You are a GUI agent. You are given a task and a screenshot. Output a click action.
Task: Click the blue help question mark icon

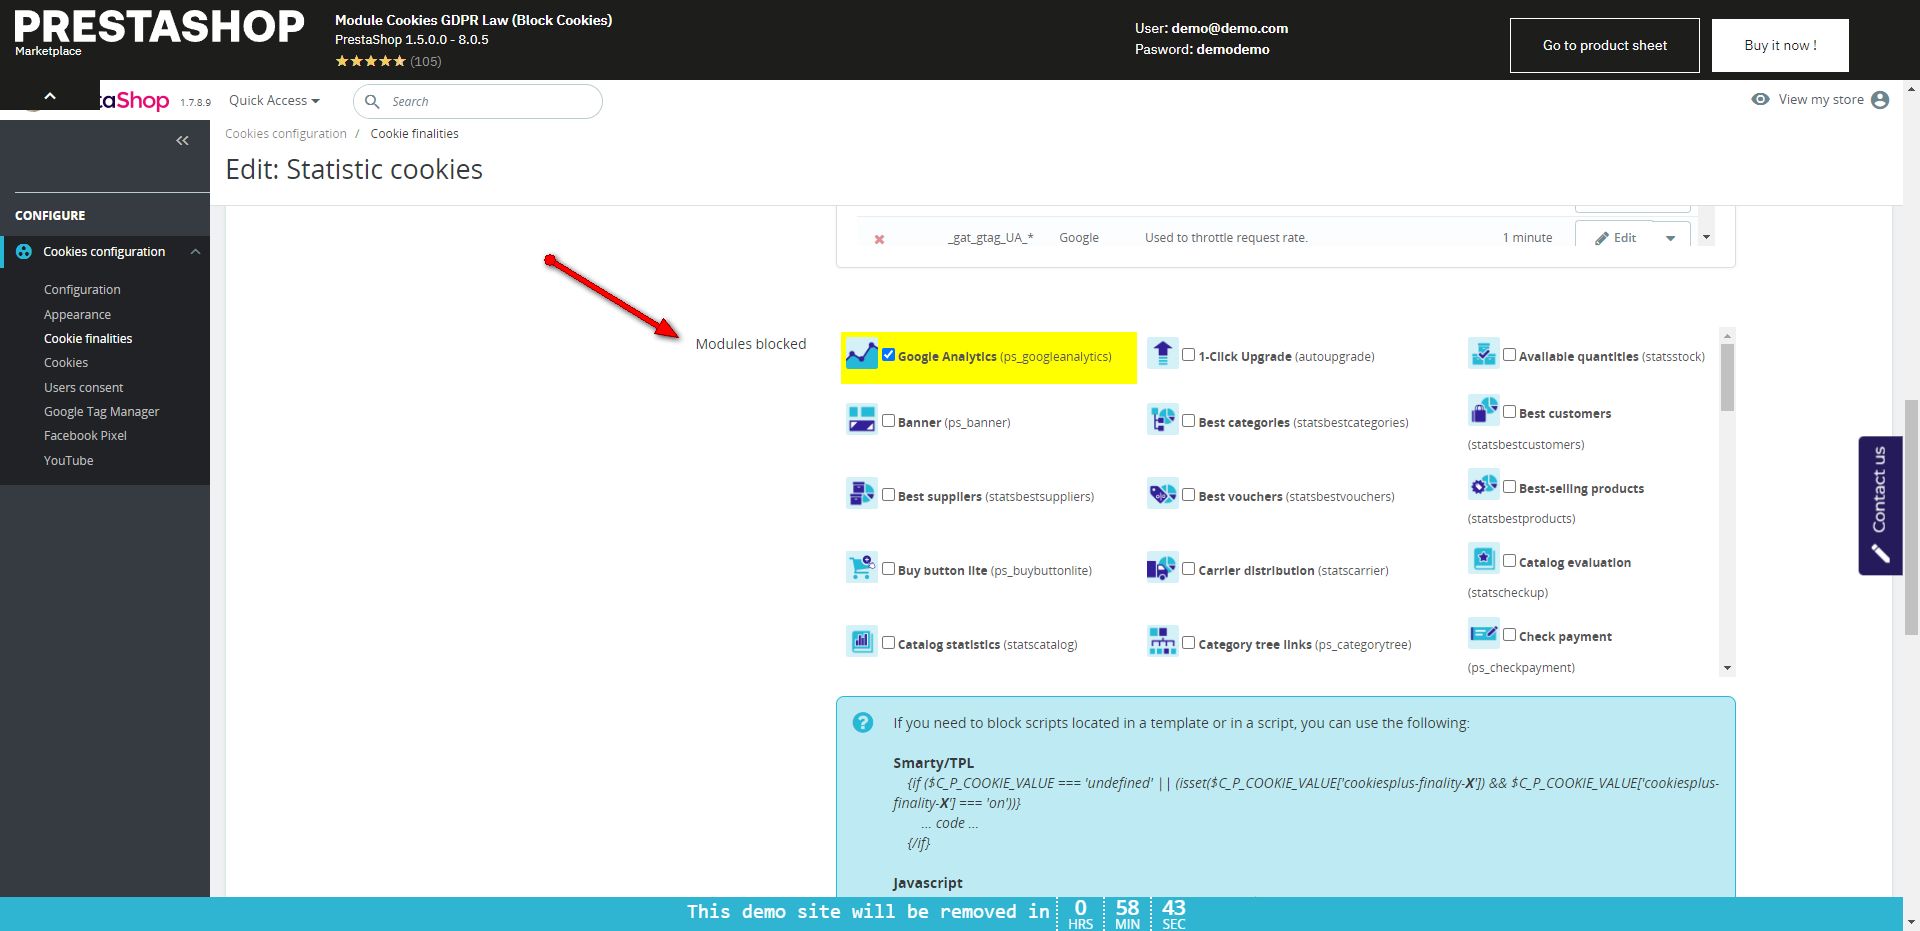click(x=863, y=723)
